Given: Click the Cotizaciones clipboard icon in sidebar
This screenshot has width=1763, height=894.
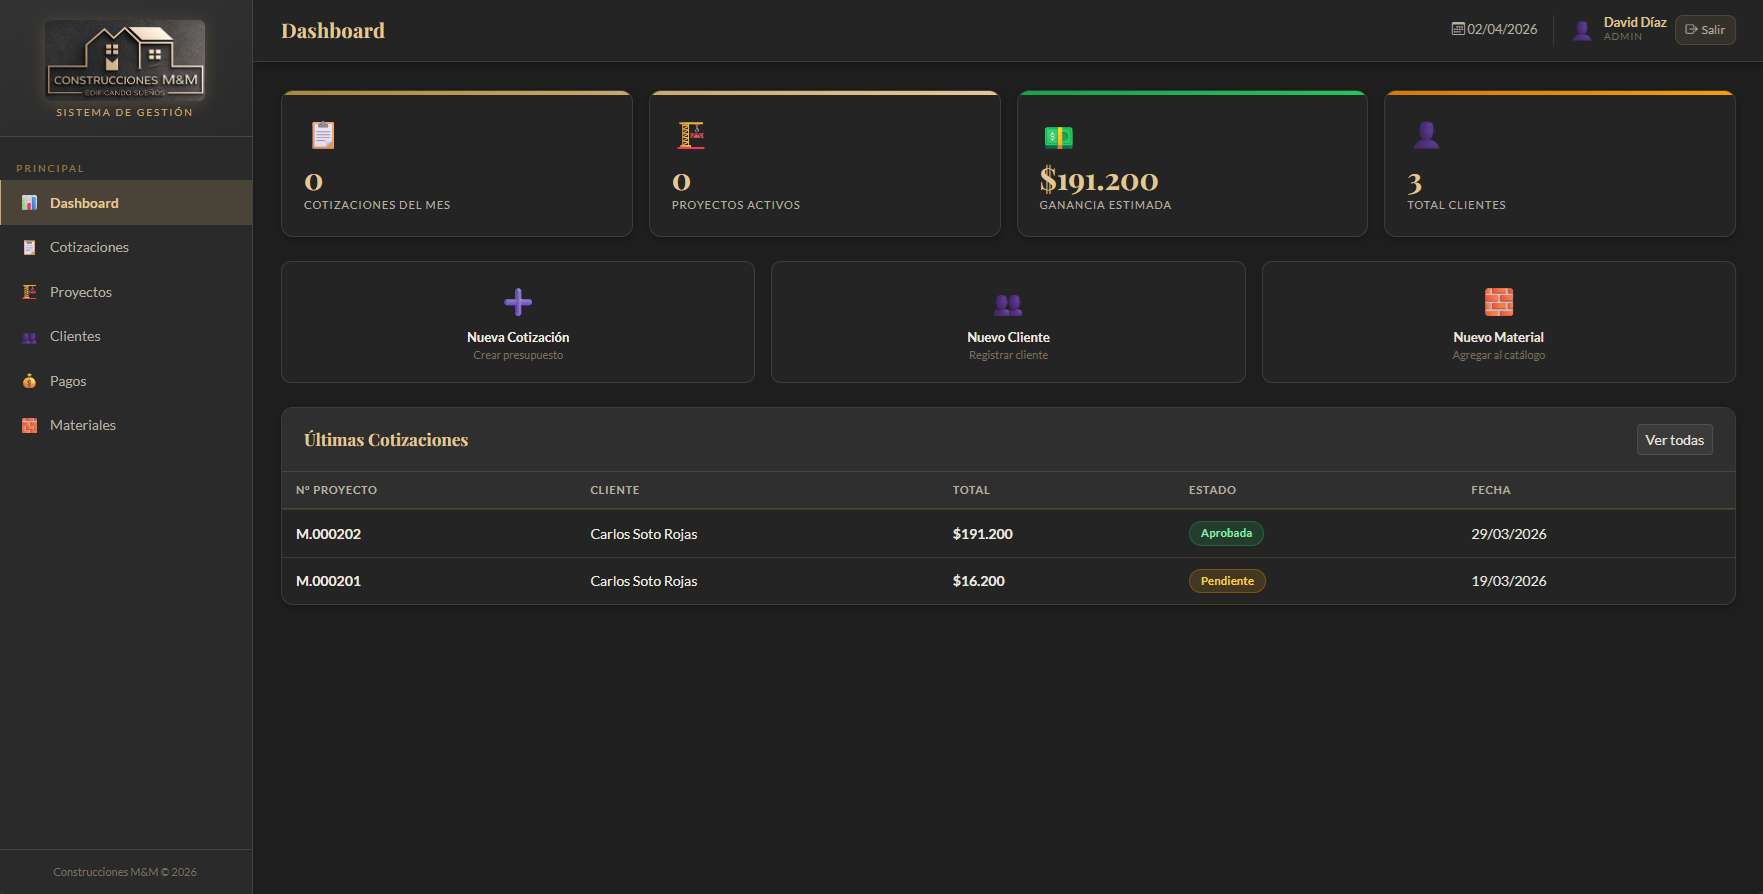Looking at the screenshot, I should [30, 247].
